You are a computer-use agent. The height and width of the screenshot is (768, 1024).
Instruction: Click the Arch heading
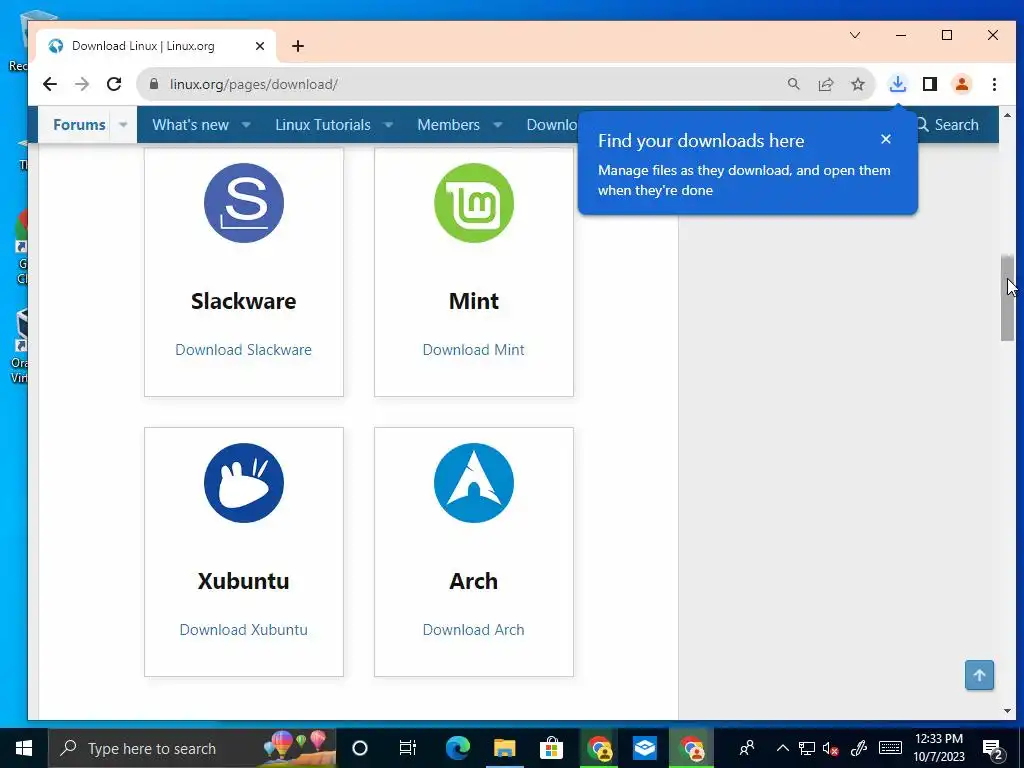click(x=473, y=581)
